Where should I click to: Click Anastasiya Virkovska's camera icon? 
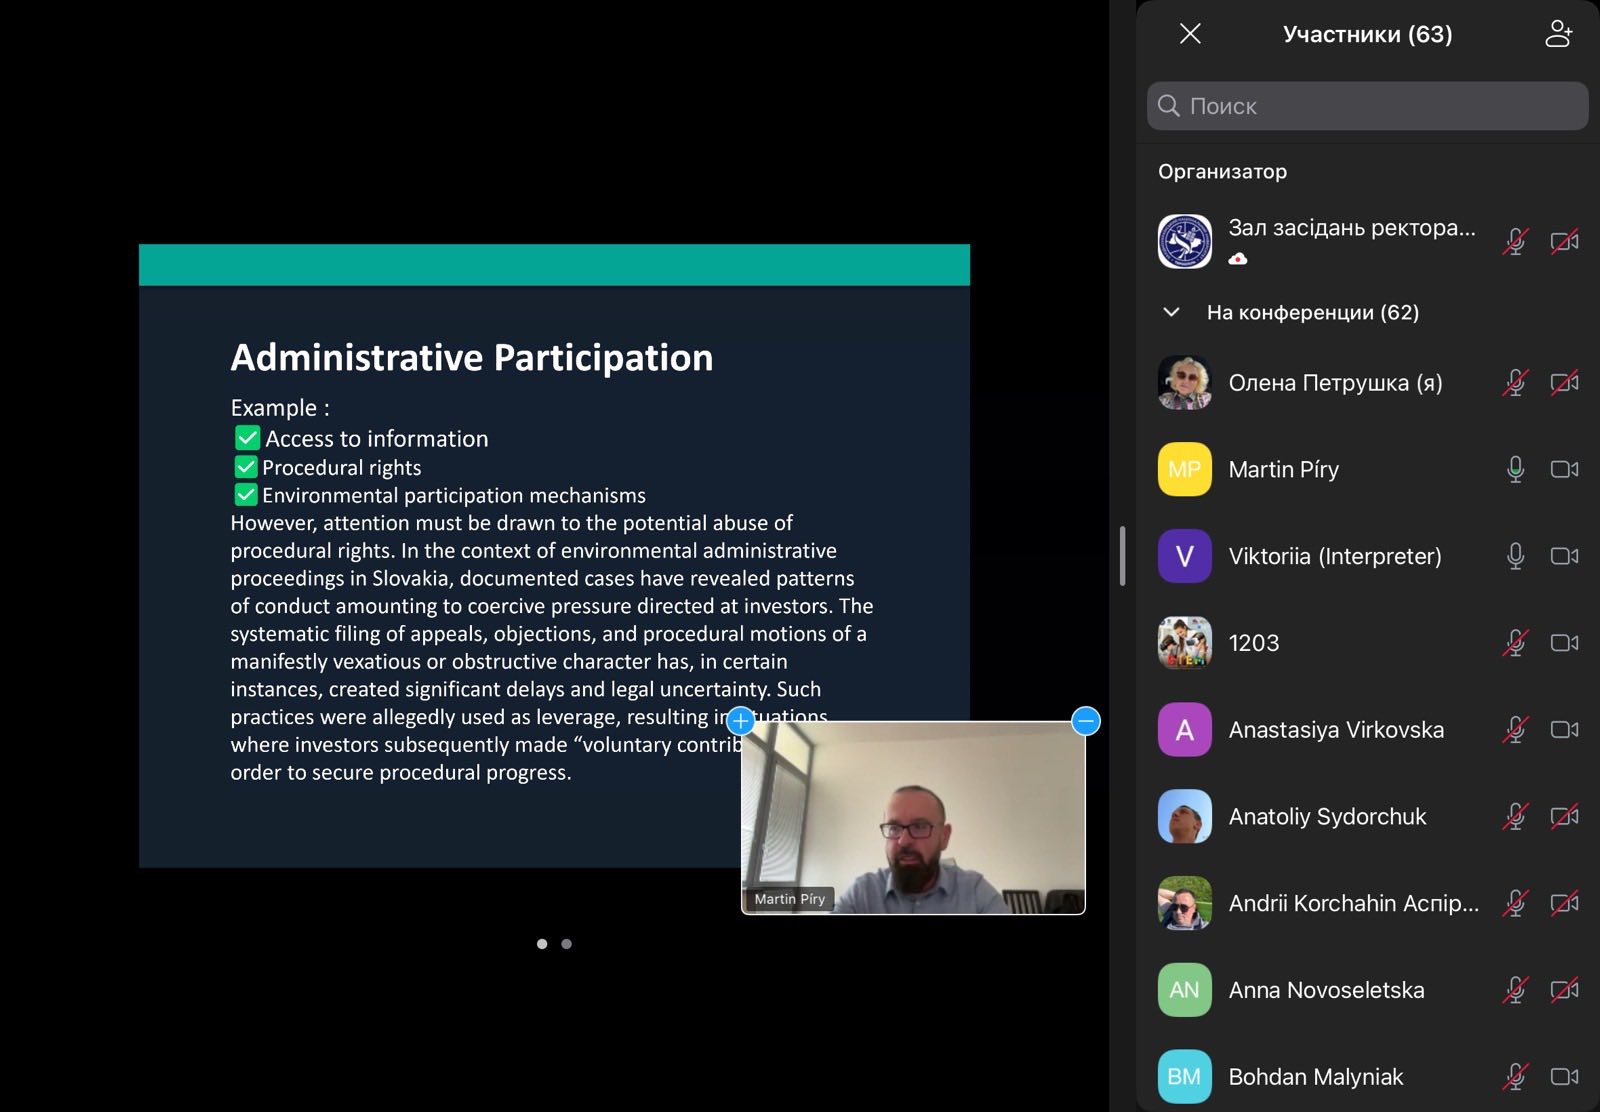(1564, 730)
